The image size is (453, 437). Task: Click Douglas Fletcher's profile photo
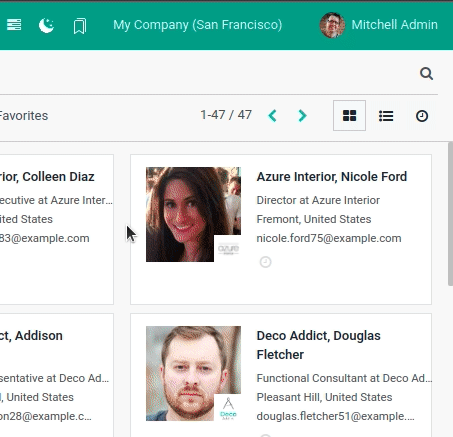coord(193,373)
